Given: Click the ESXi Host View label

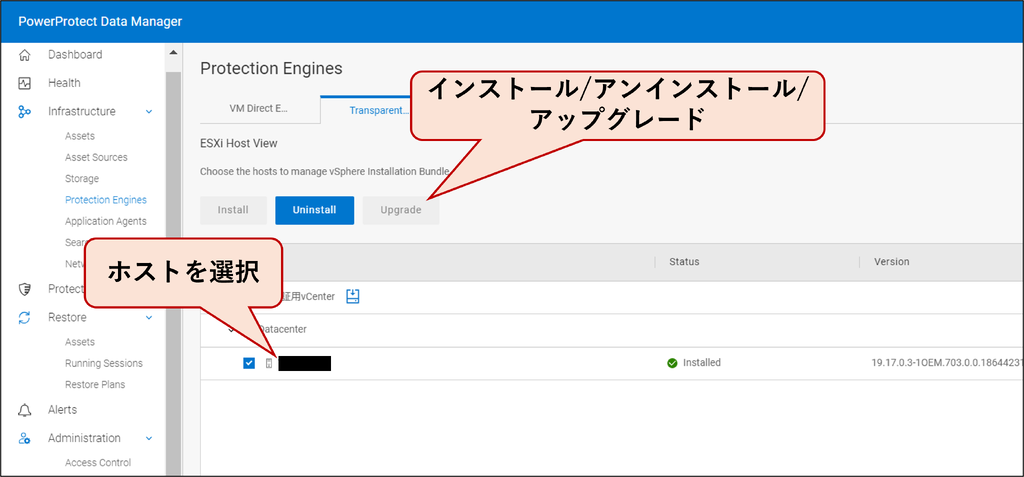Looking at the screenshot, I should click(x=239, y=143).
